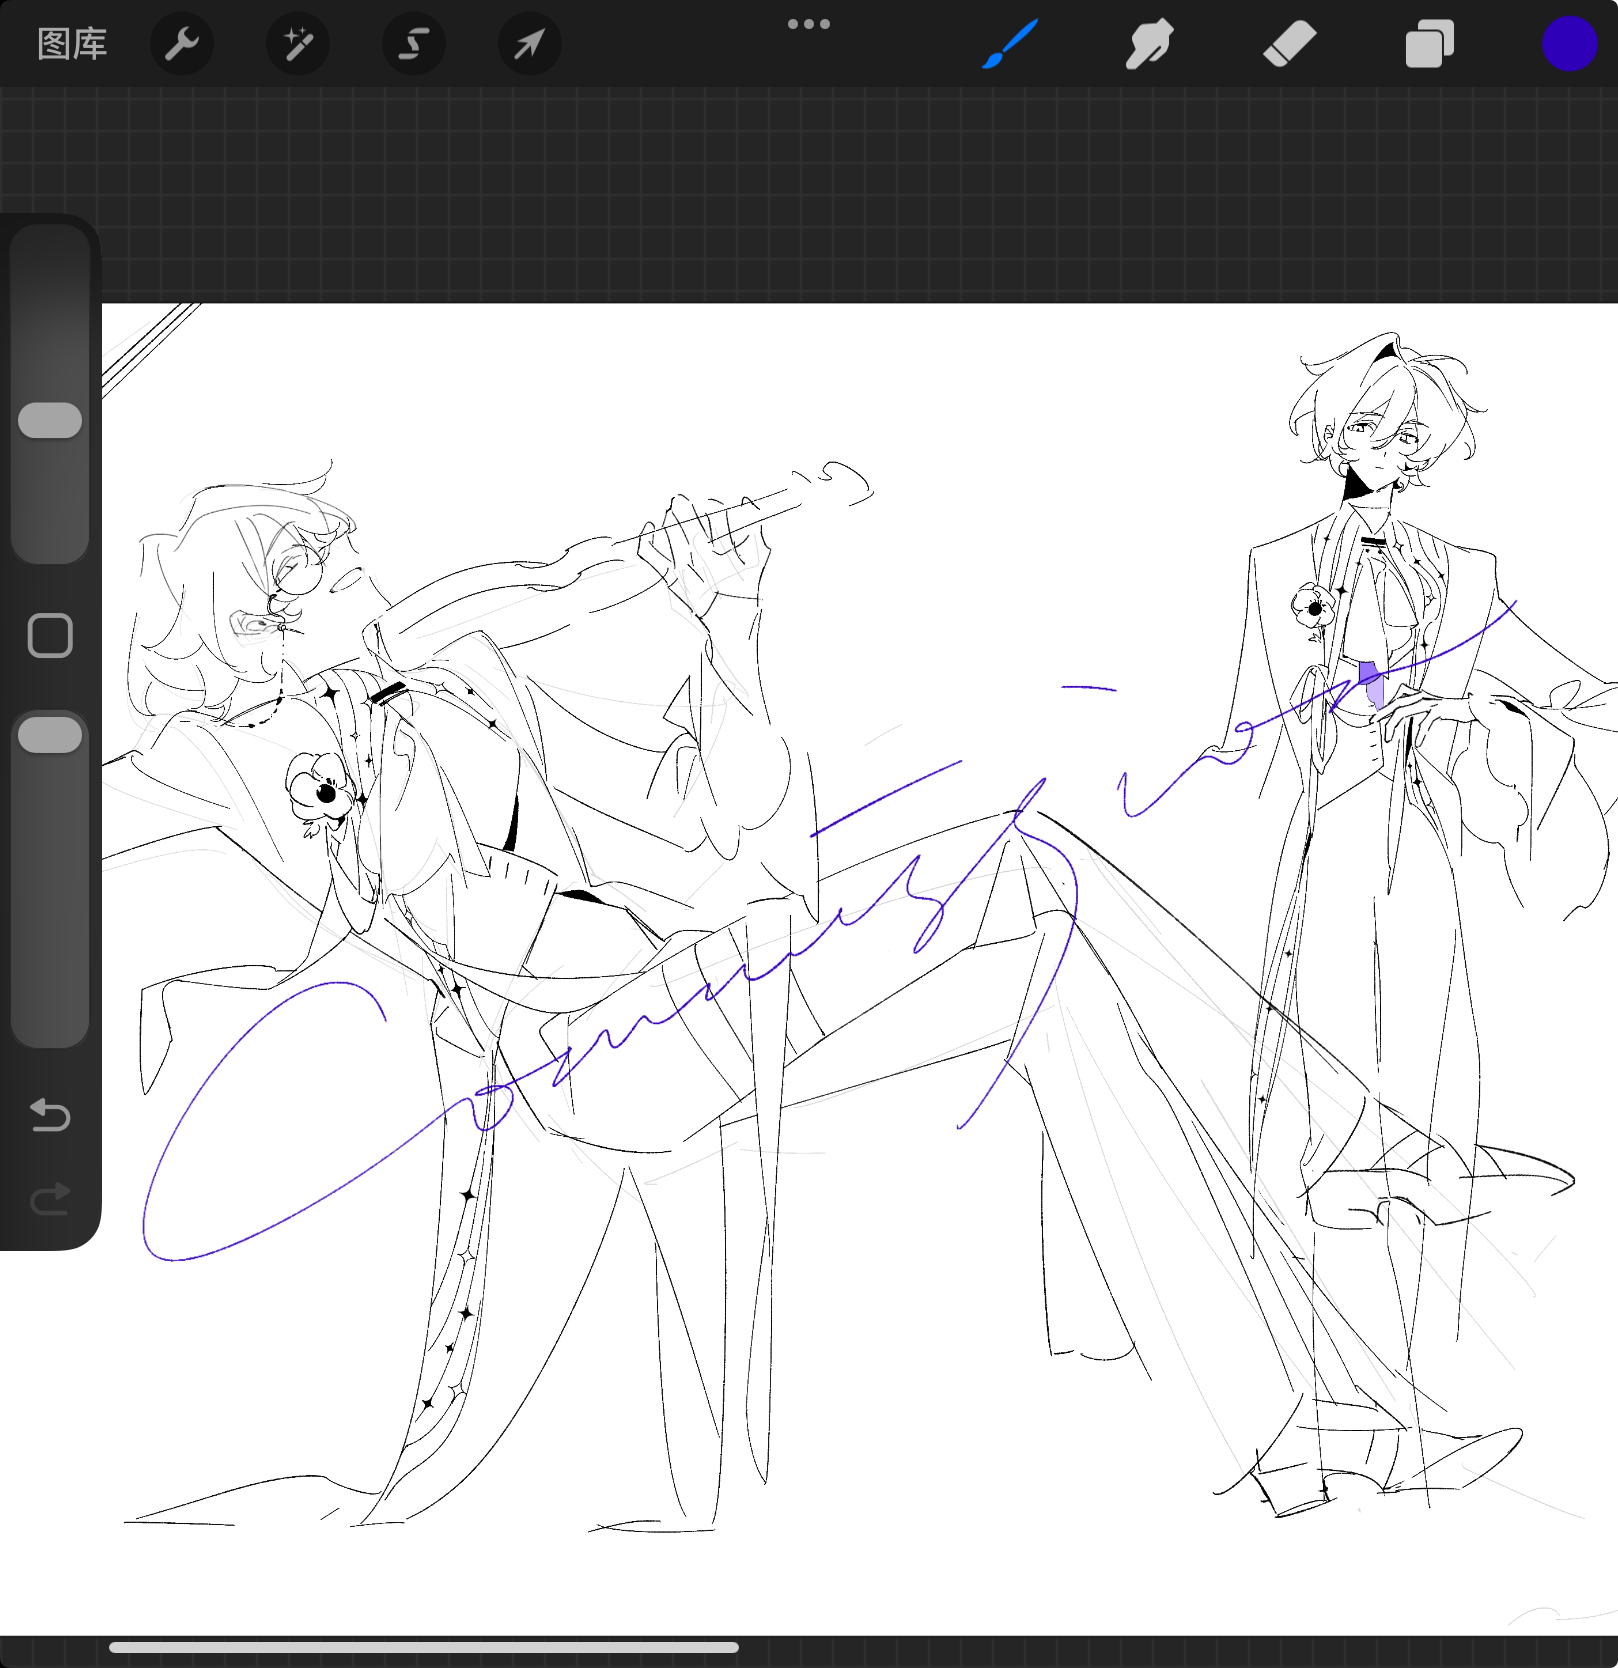Click the purple filled shape on right character
1618x1668 pixels.
coord(1374,686)
